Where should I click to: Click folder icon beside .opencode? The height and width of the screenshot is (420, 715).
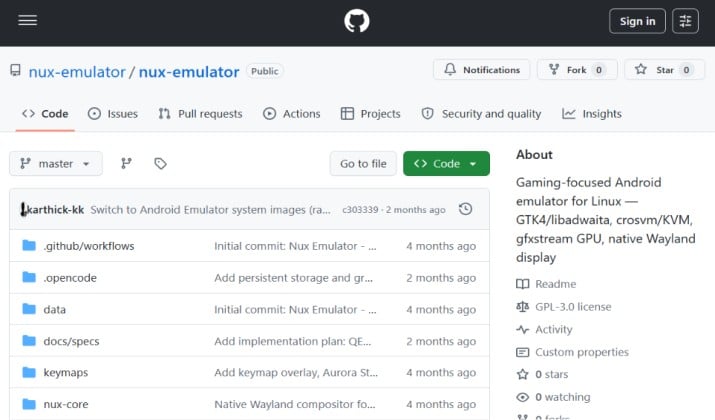(29, 277)
